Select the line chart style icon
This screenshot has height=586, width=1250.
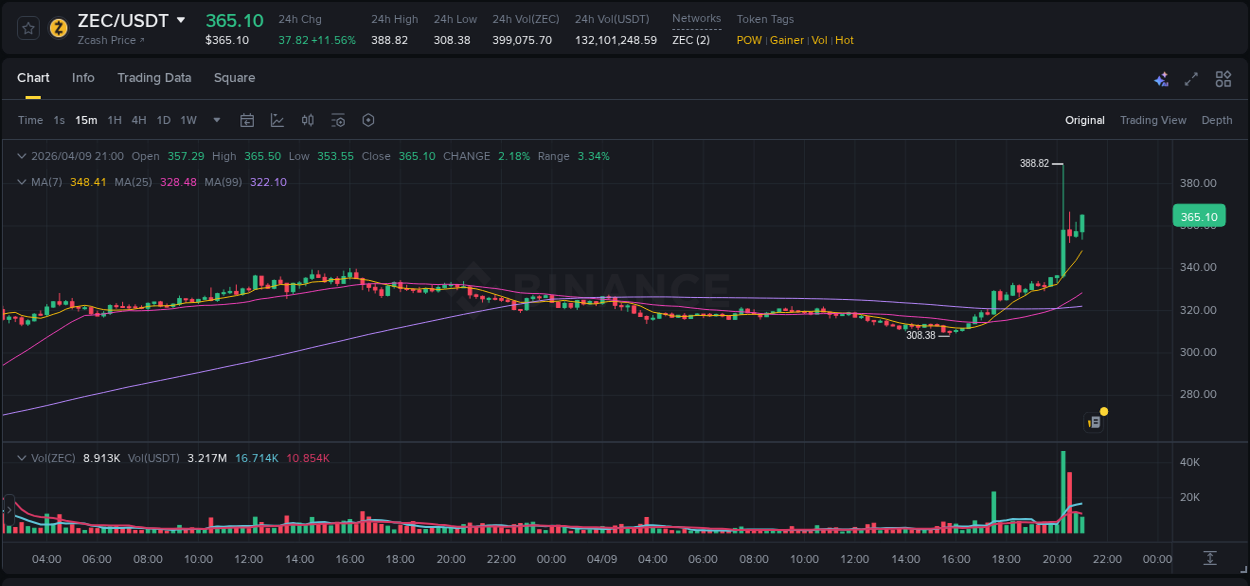[x=277, y=120]
